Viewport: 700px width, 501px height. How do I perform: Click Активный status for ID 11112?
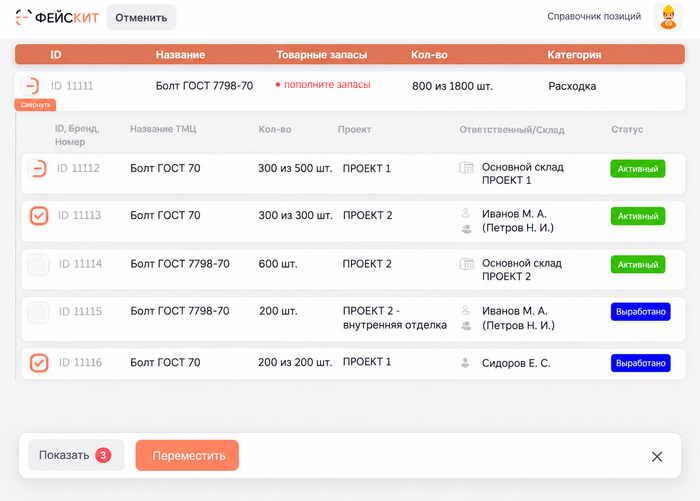638,169
